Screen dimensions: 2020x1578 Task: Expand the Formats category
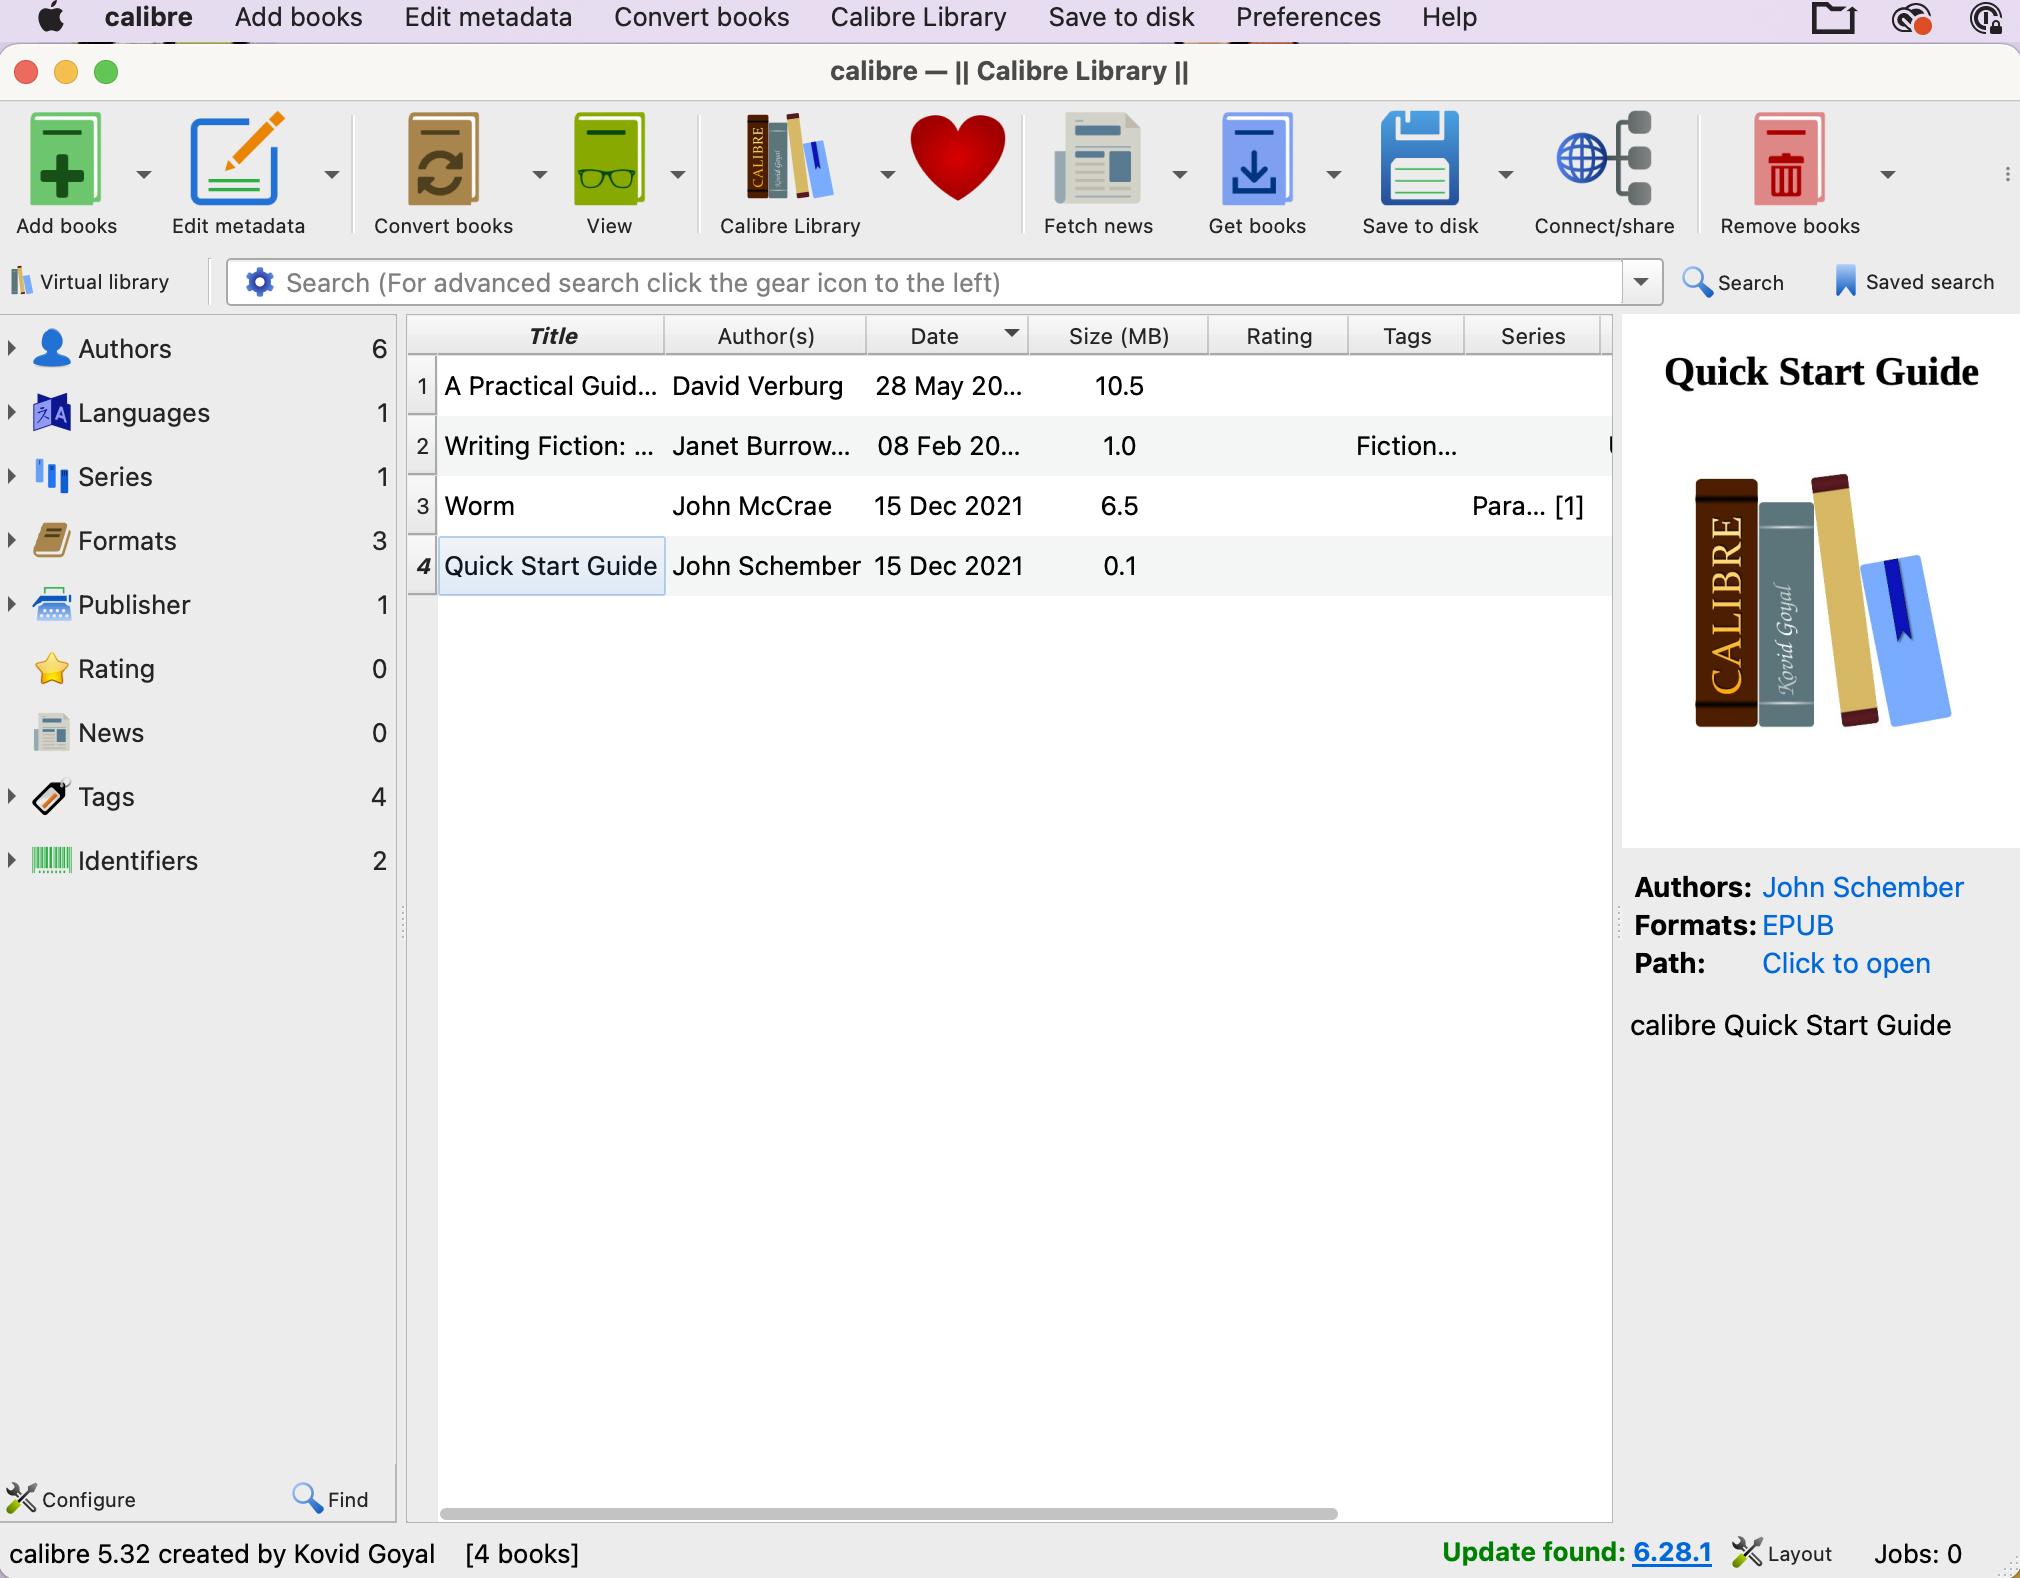pos(12,540)
